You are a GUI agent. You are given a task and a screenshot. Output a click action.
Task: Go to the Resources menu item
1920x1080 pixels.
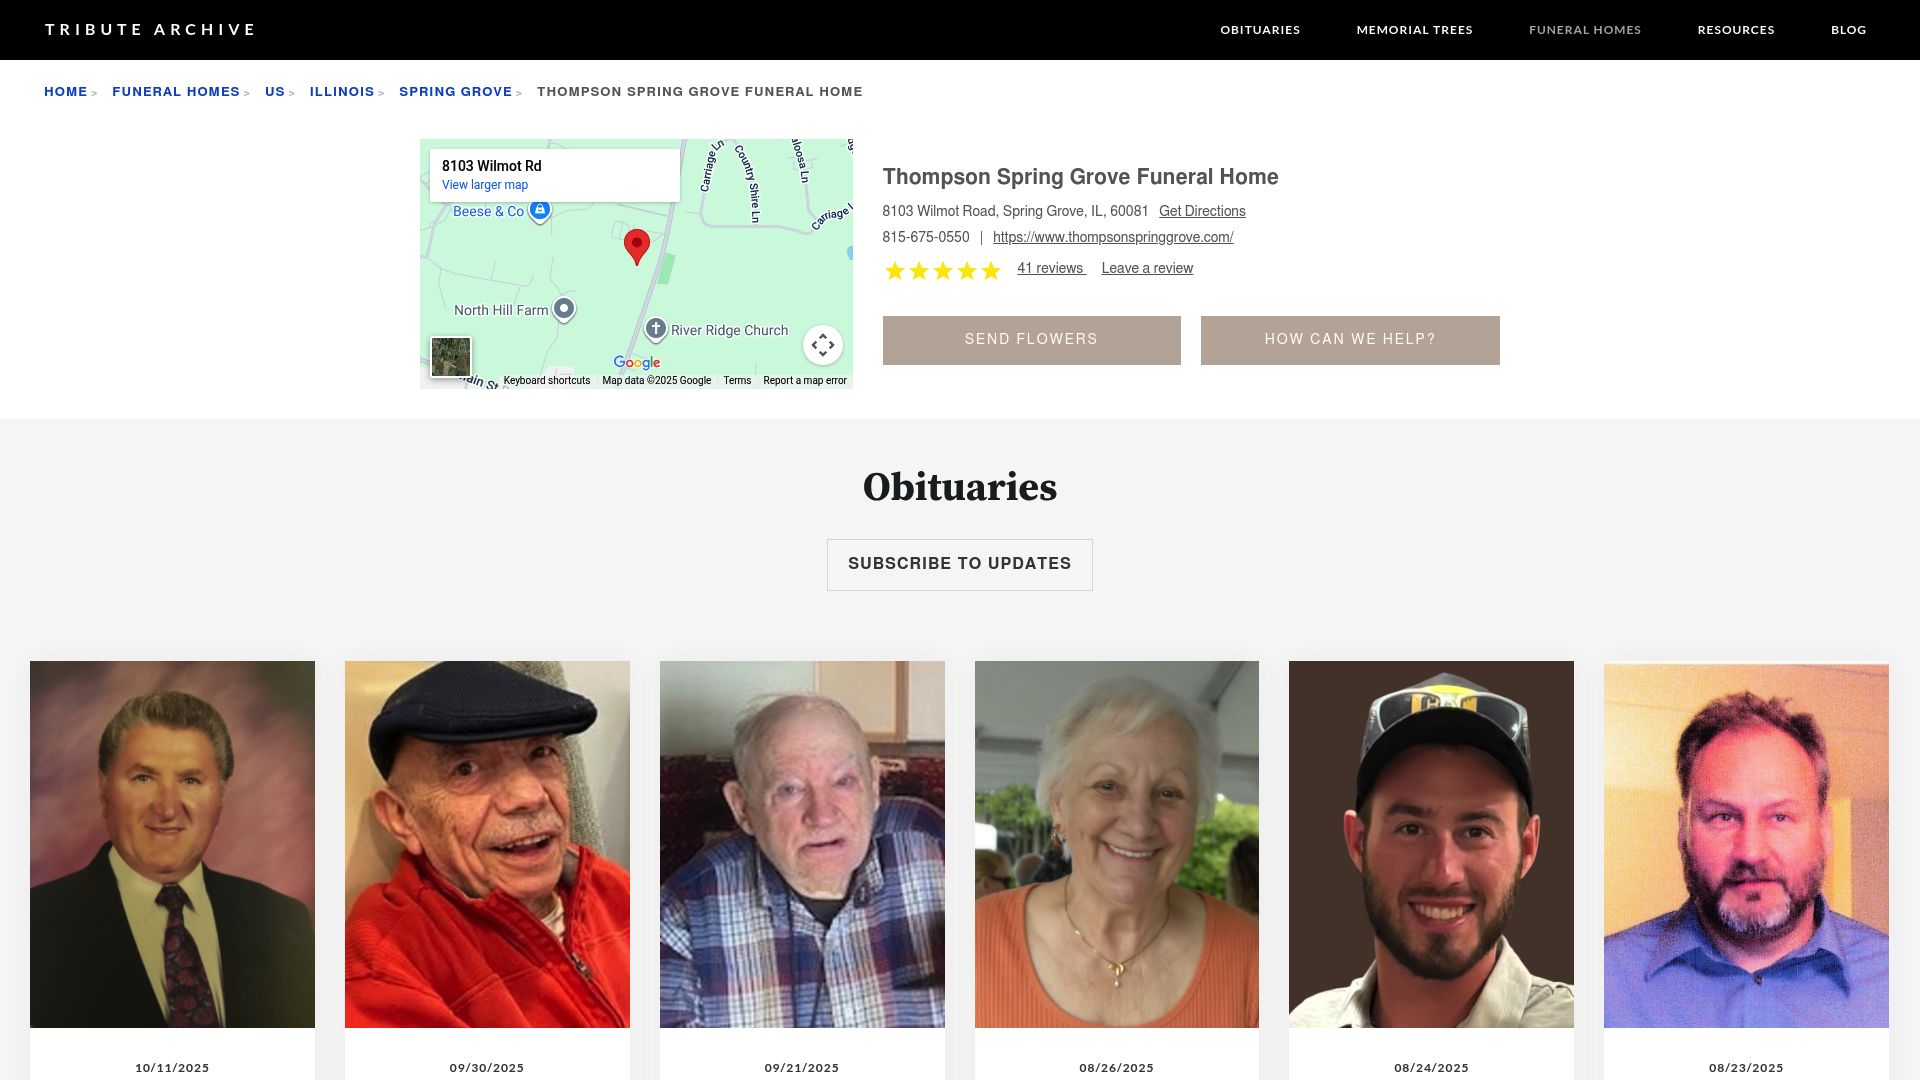[1736, 30]
